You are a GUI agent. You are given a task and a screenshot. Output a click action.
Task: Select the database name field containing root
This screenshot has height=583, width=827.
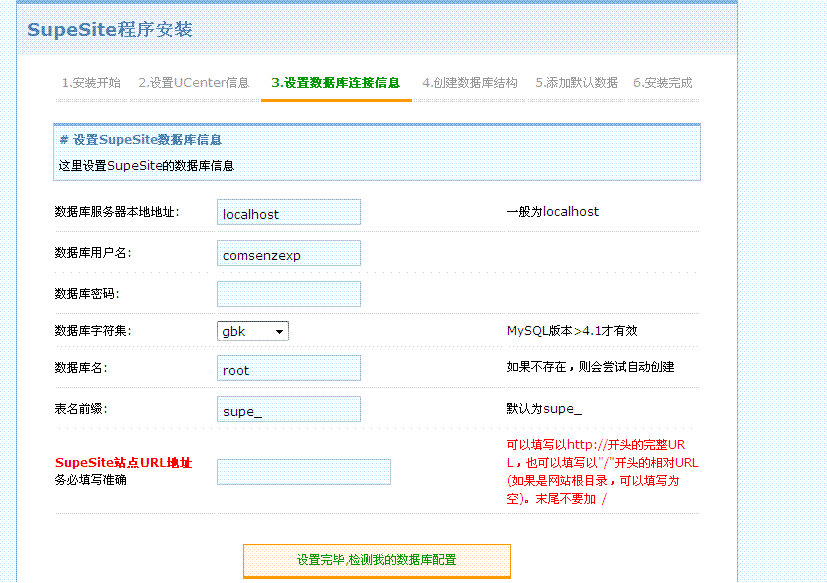(289, 368)
